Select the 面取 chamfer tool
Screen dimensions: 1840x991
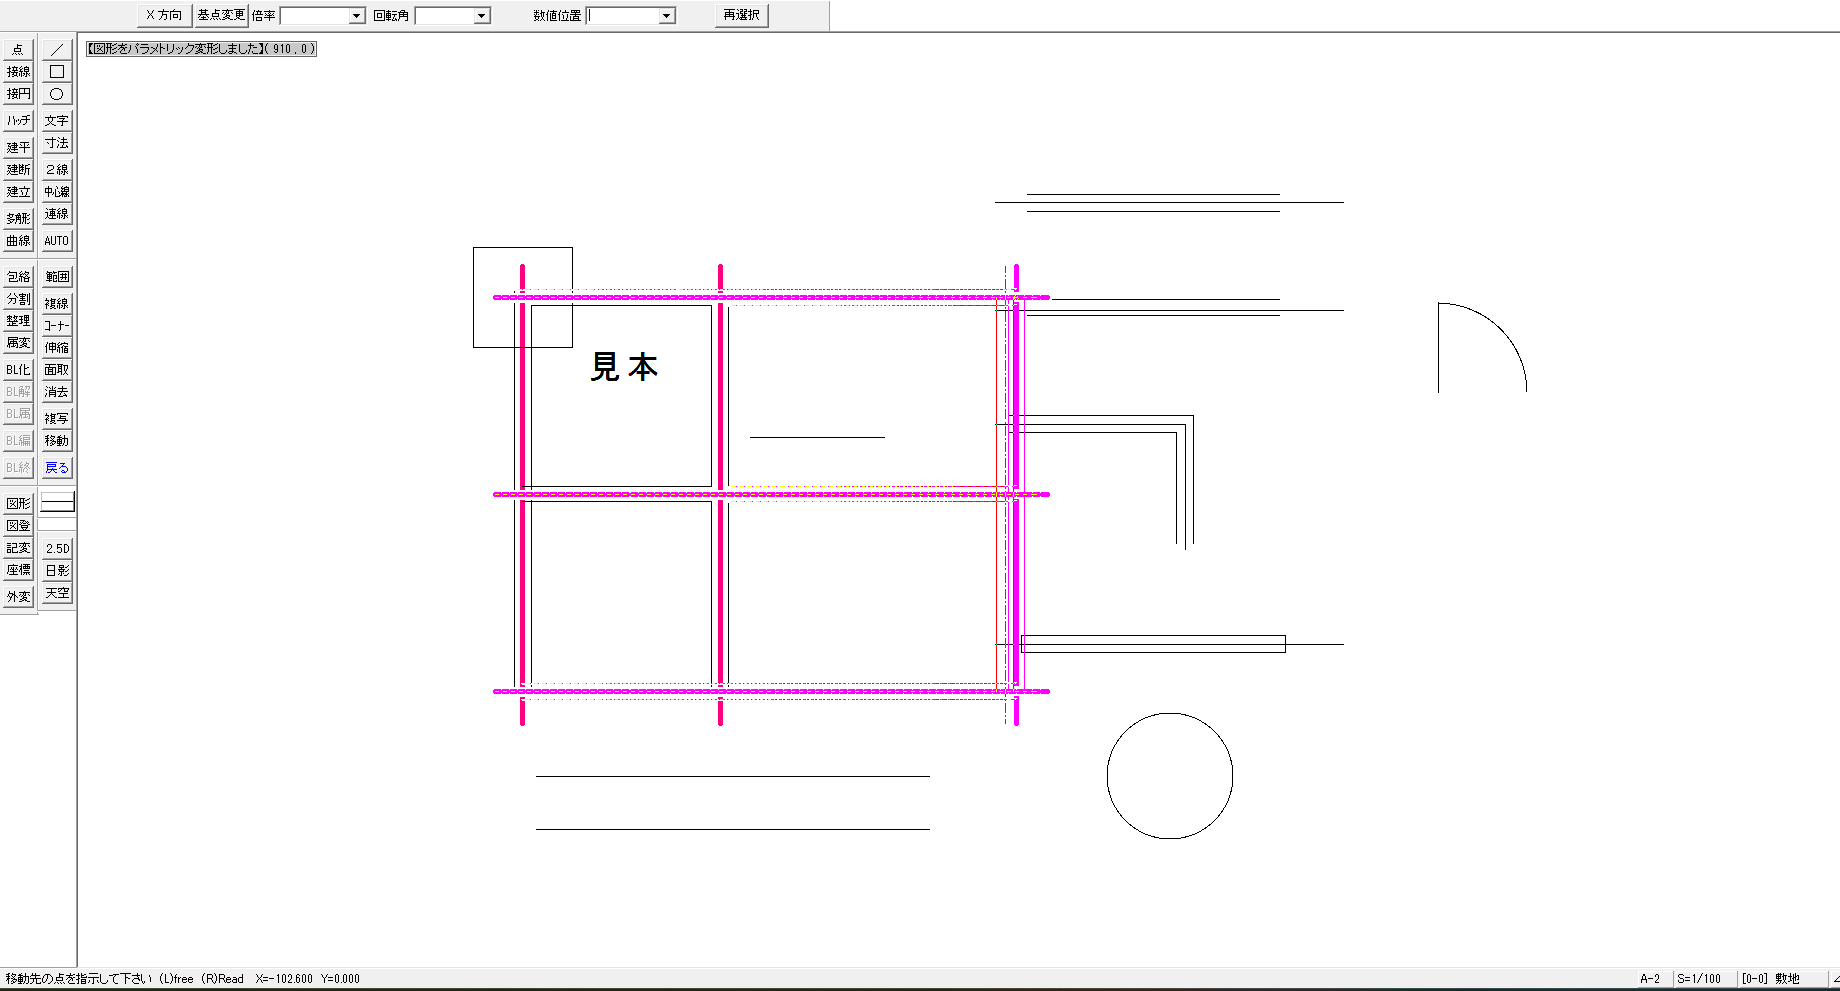(x=57, y=369)
